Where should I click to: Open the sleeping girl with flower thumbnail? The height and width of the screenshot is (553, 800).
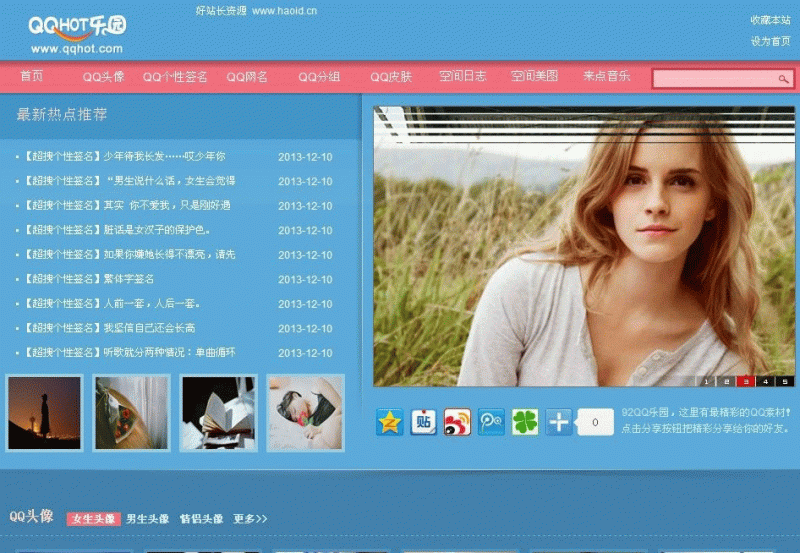306,413
